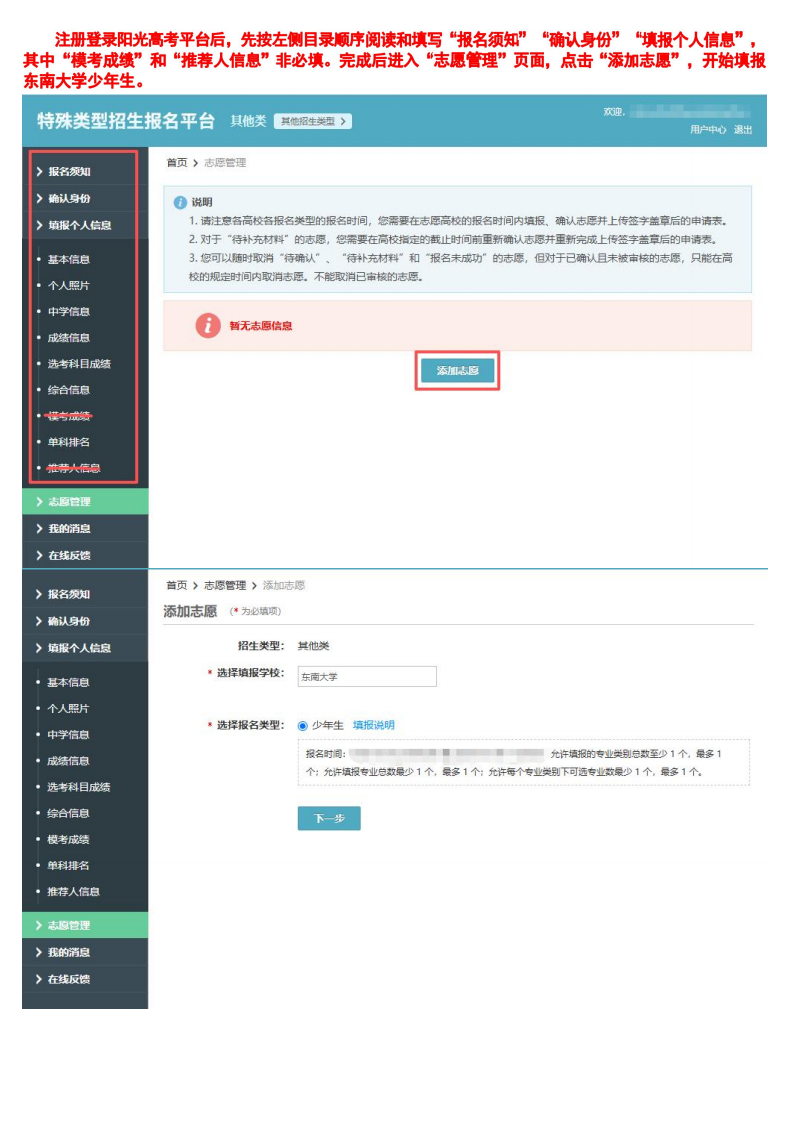
Task: Open 综合信息 in the 添加志愿 form page sidebar
Action: 69,813
